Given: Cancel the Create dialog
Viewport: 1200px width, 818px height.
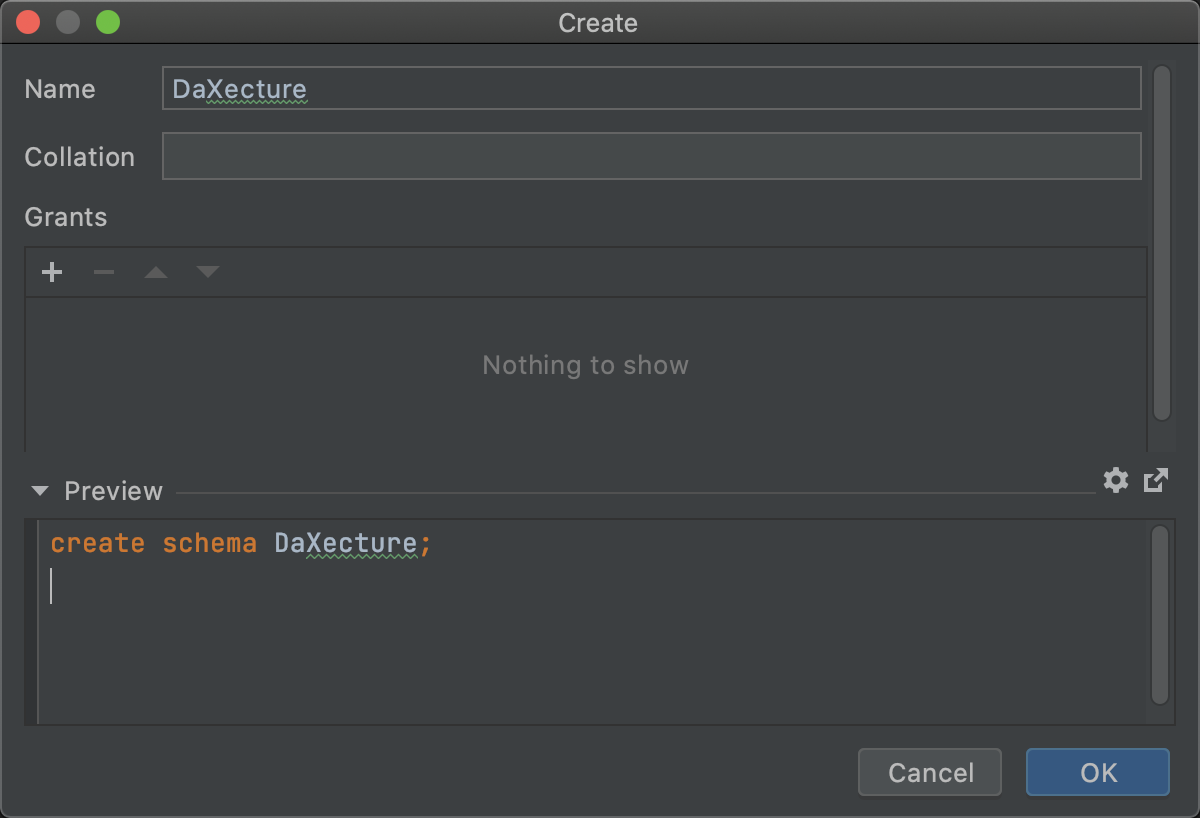Looking at the screenshot, I should [930, 772].
